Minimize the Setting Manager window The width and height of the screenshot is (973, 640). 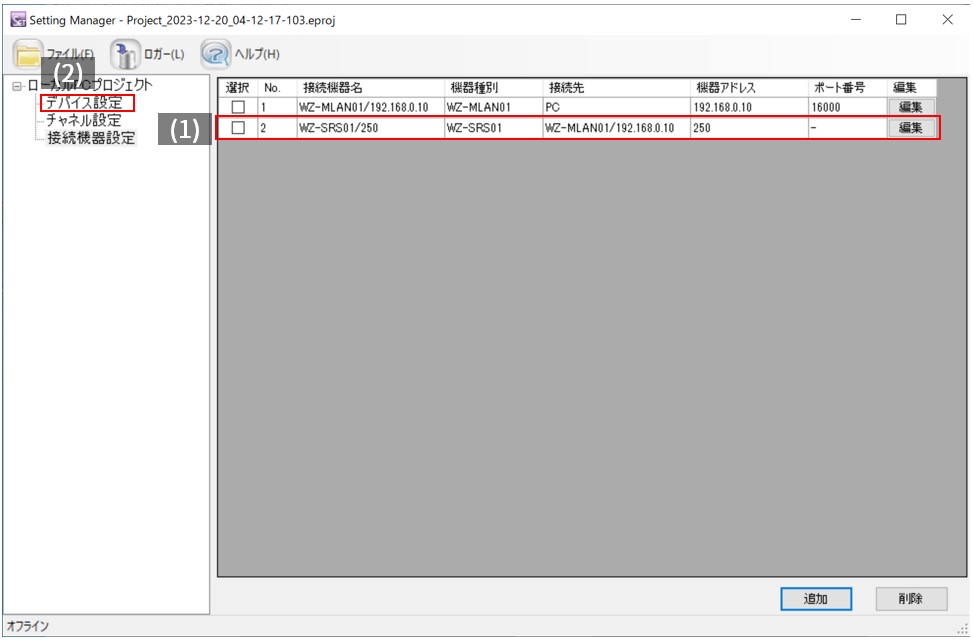(856, 19)
